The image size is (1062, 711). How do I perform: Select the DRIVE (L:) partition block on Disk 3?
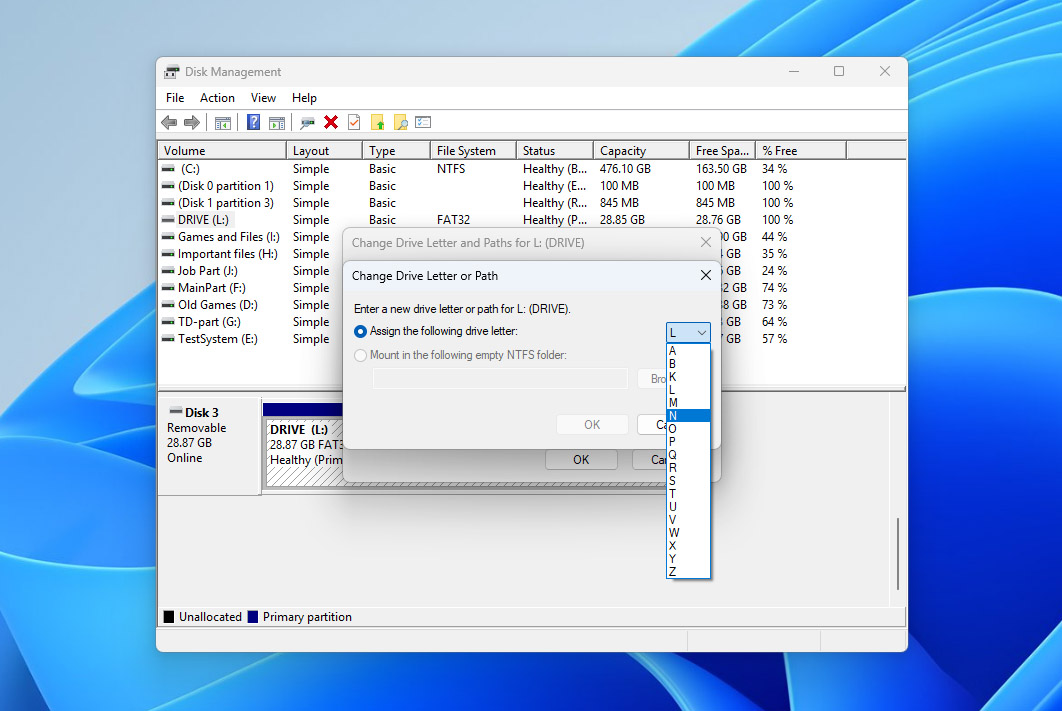305,452
